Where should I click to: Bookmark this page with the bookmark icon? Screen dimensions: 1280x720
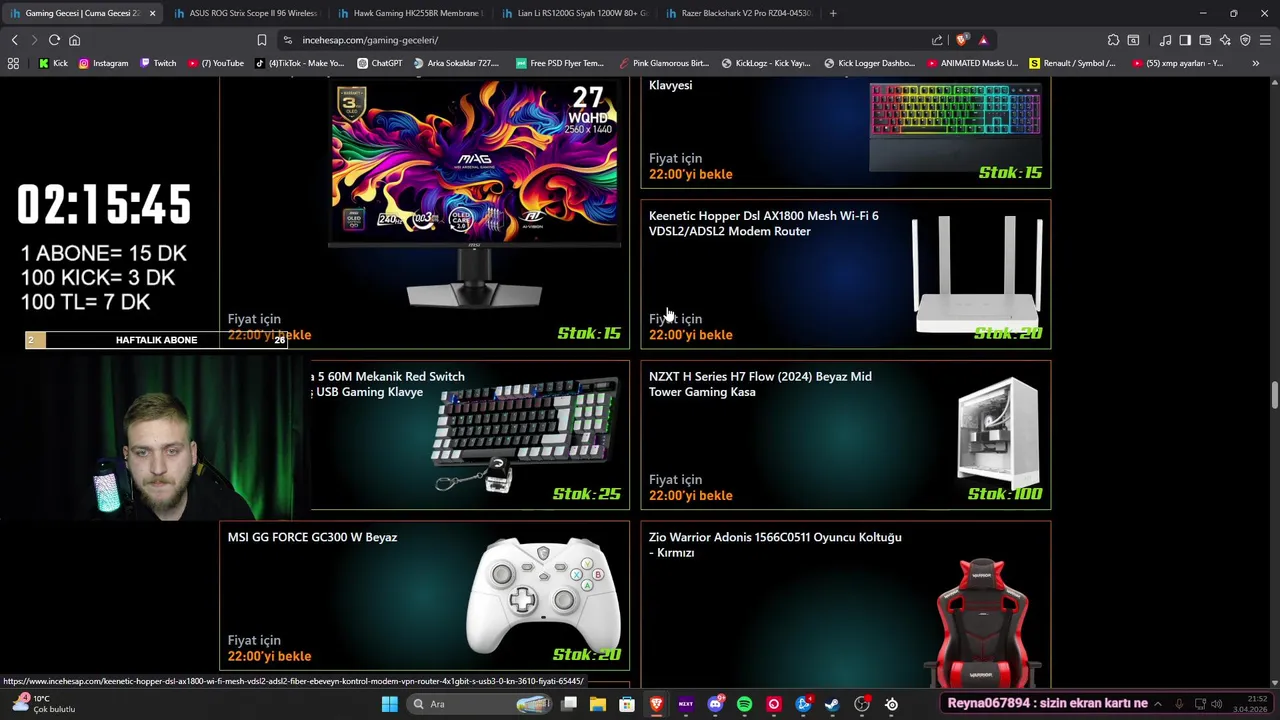pos(261,40)
